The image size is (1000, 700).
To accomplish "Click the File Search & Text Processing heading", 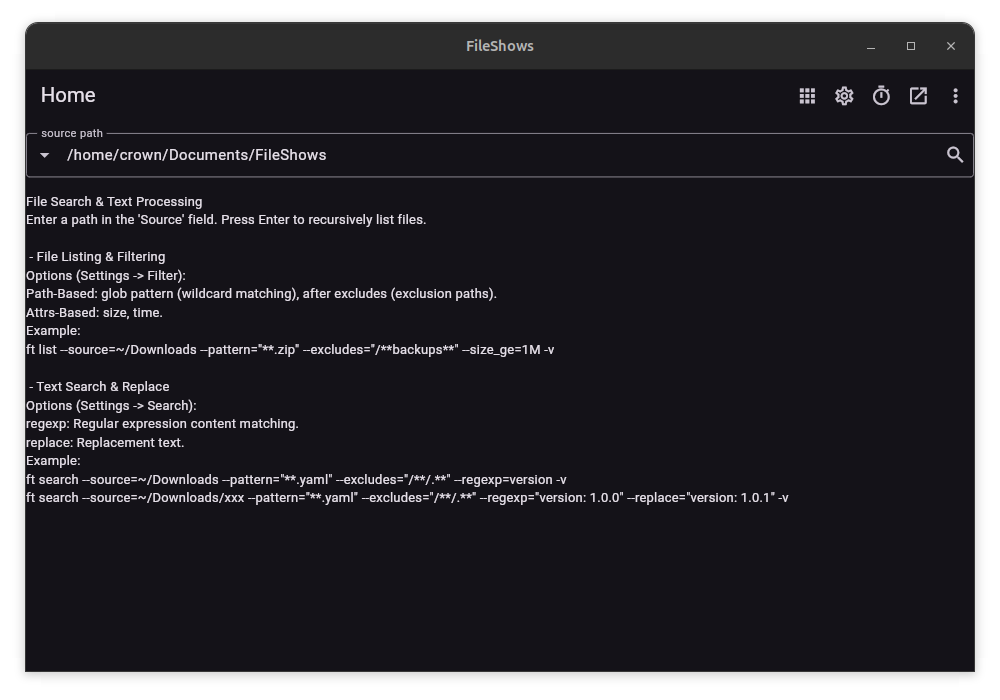I will pos(114,201).
